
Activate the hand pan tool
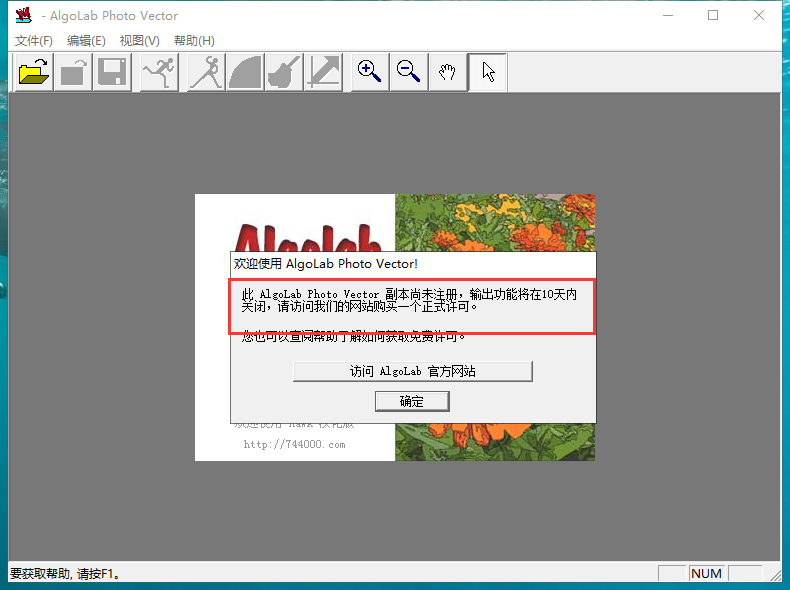point(447,72)
